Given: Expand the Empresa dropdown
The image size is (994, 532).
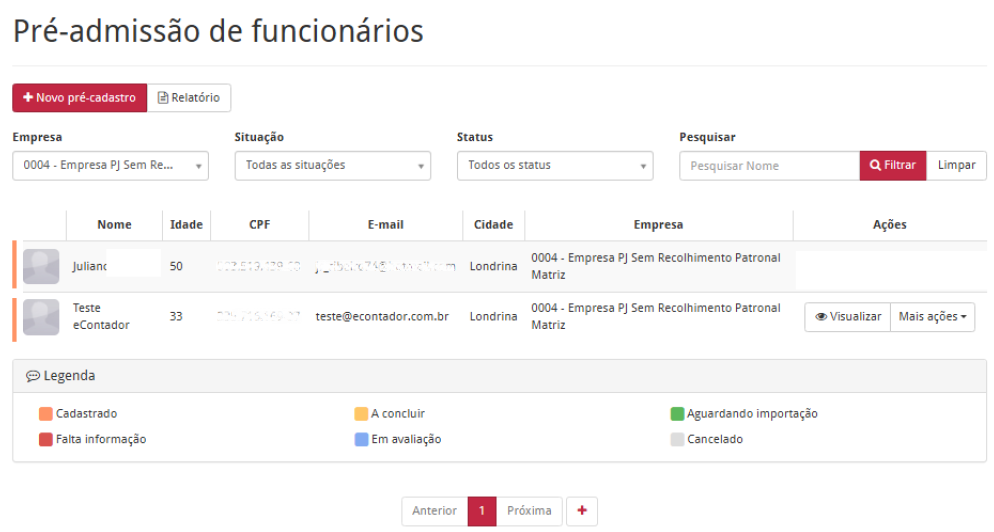Looking at the screenshot, I should coord(110,166).
